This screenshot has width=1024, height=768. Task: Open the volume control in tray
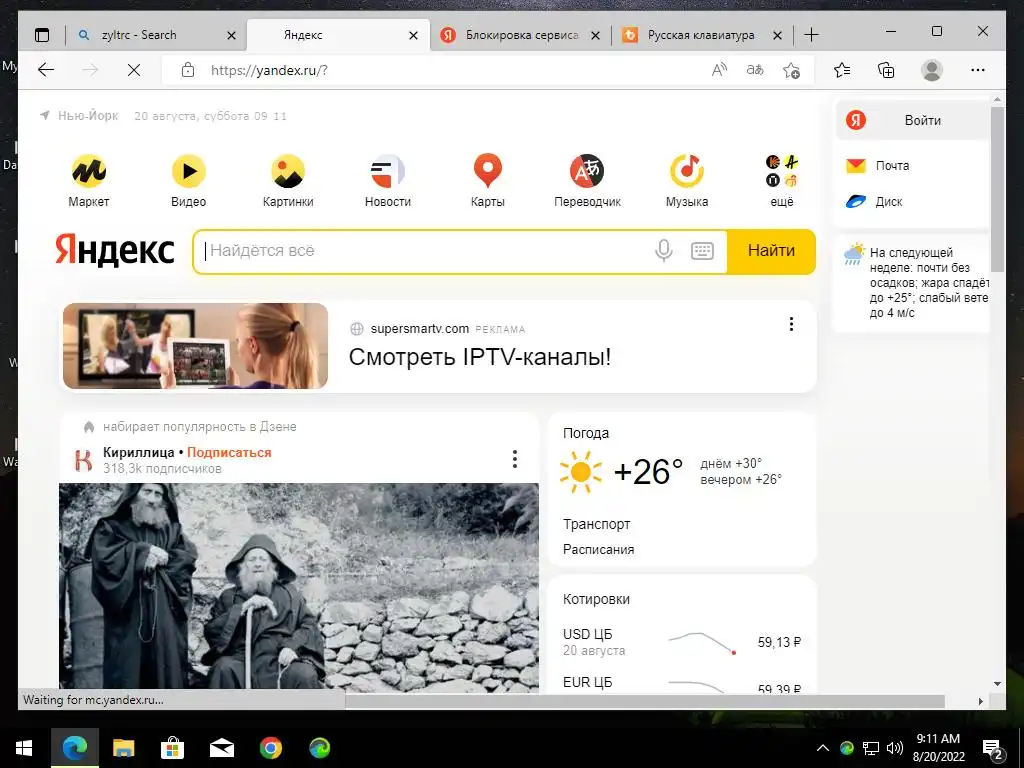[895, 748]
